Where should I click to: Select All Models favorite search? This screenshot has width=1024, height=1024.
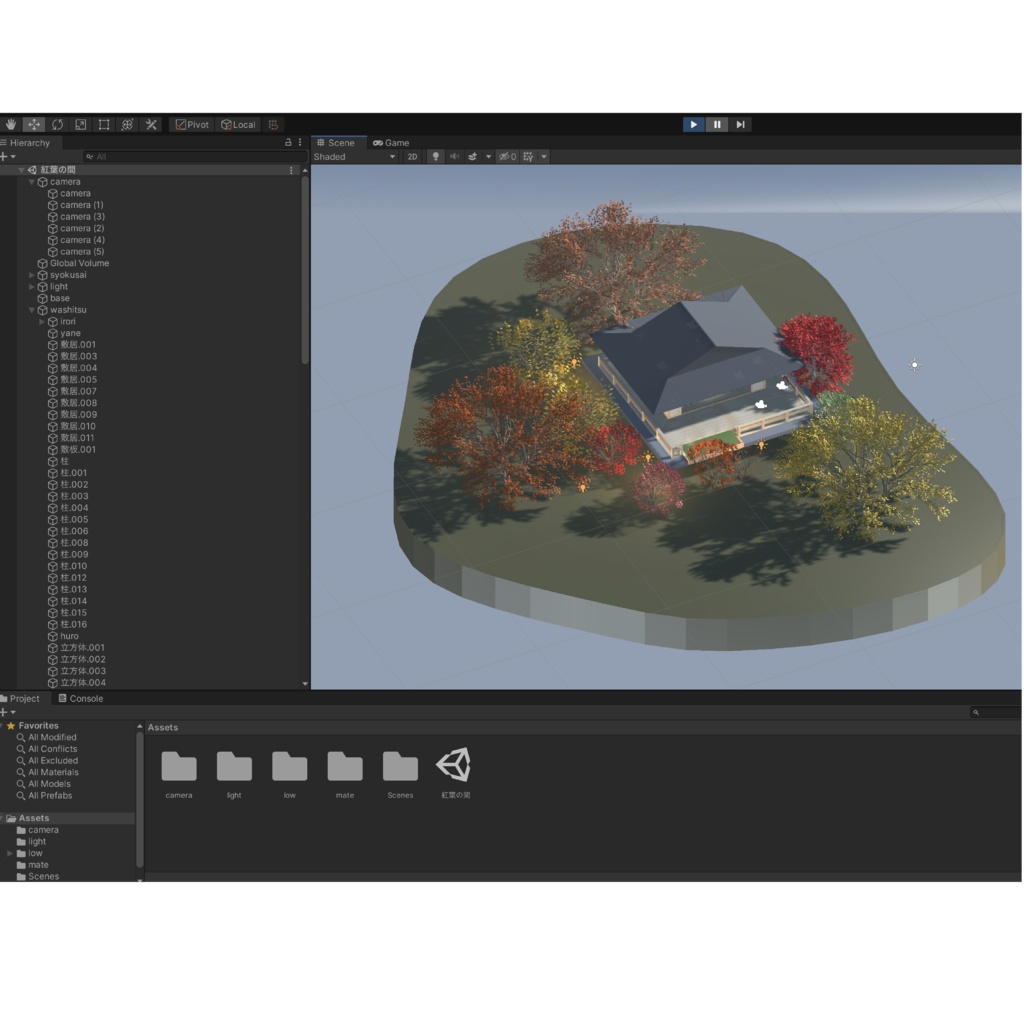[x=49, y=784]
